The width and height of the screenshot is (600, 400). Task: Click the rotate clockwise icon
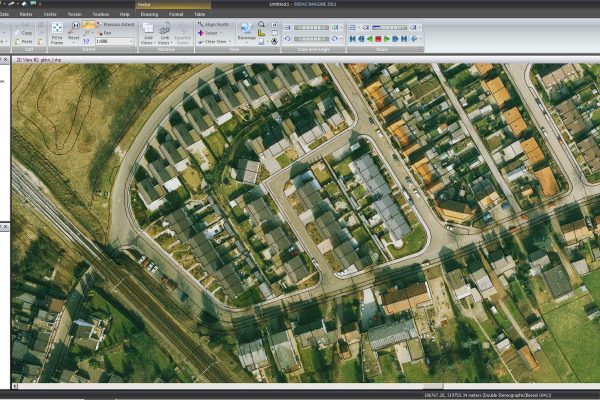pos(335,39)
